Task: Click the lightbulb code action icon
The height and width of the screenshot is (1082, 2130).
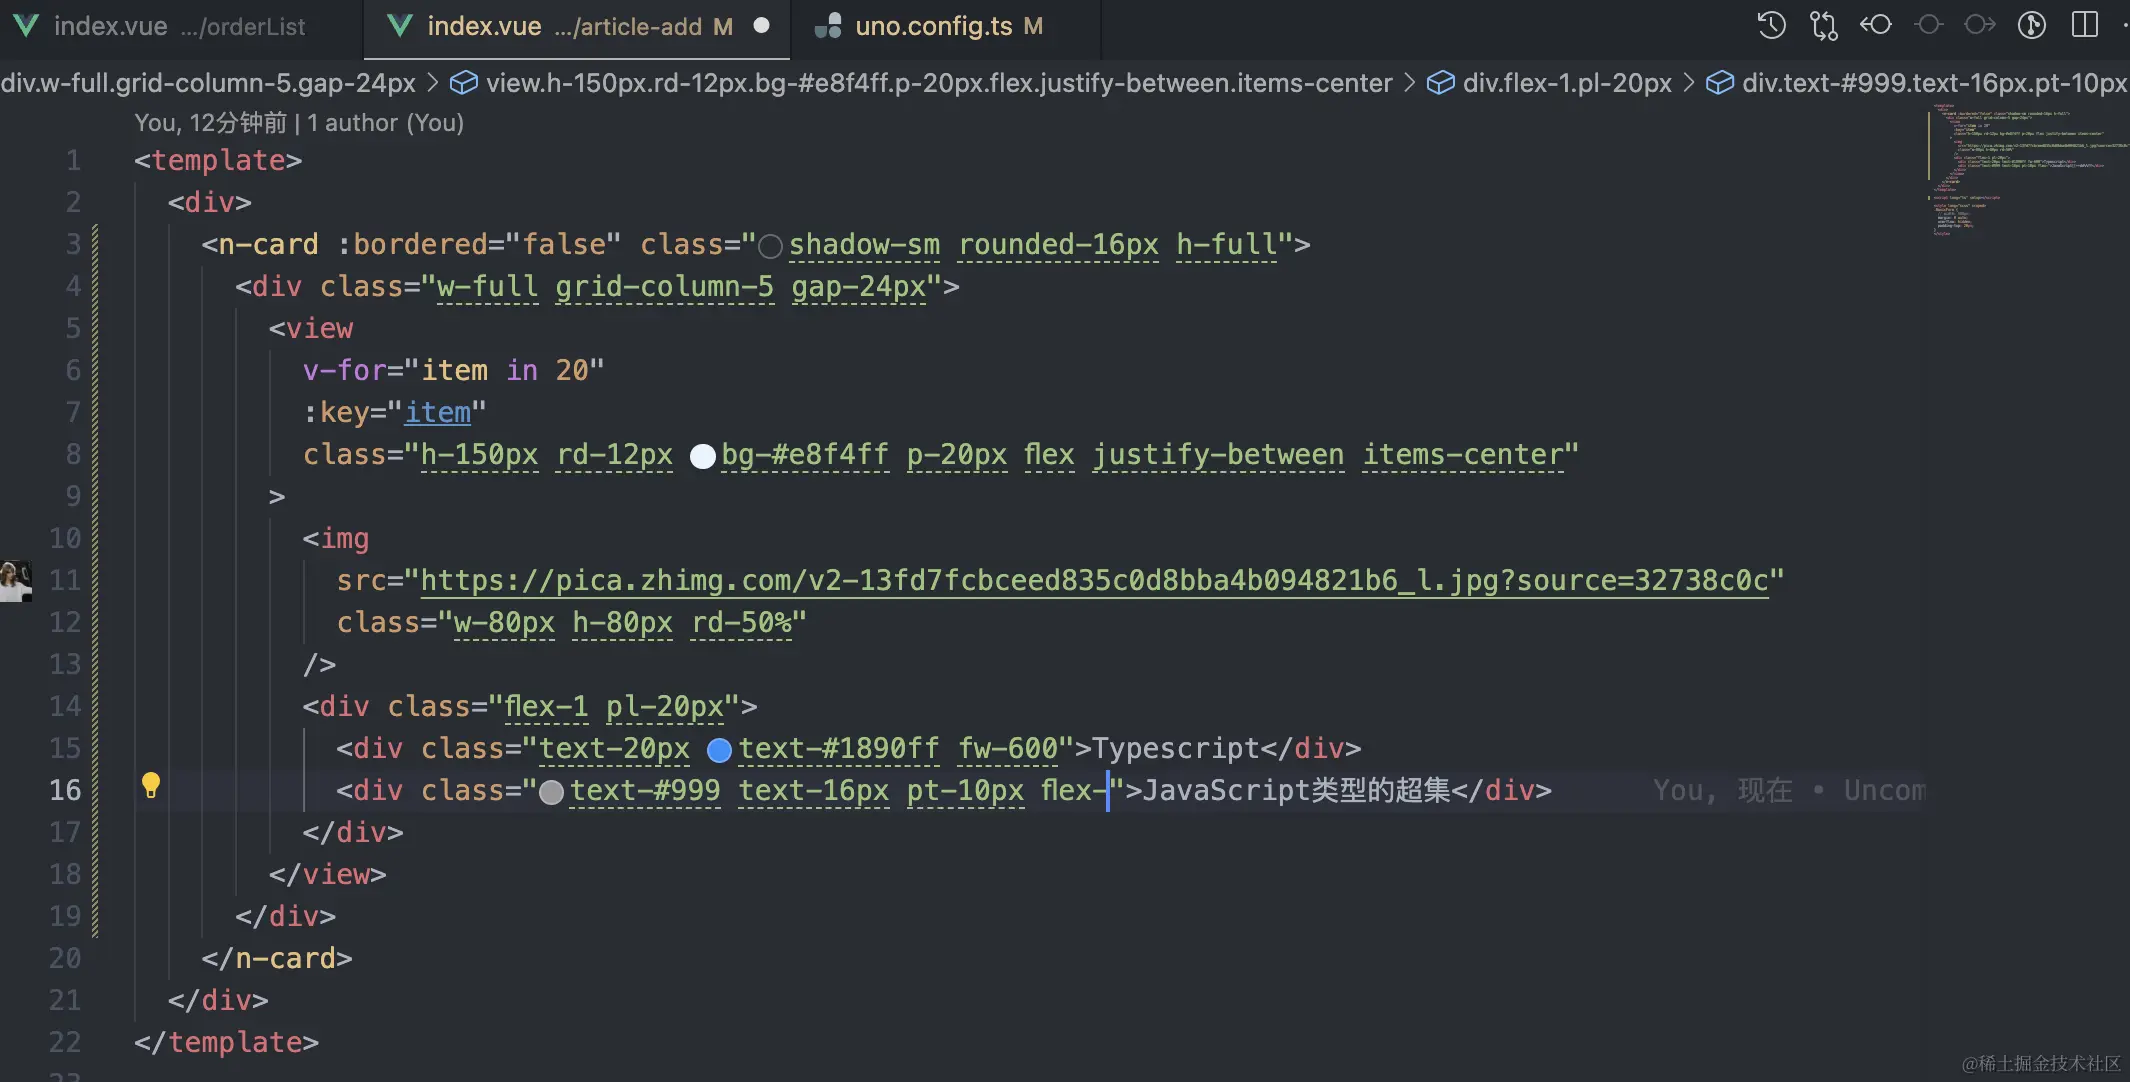Action: 151,785
